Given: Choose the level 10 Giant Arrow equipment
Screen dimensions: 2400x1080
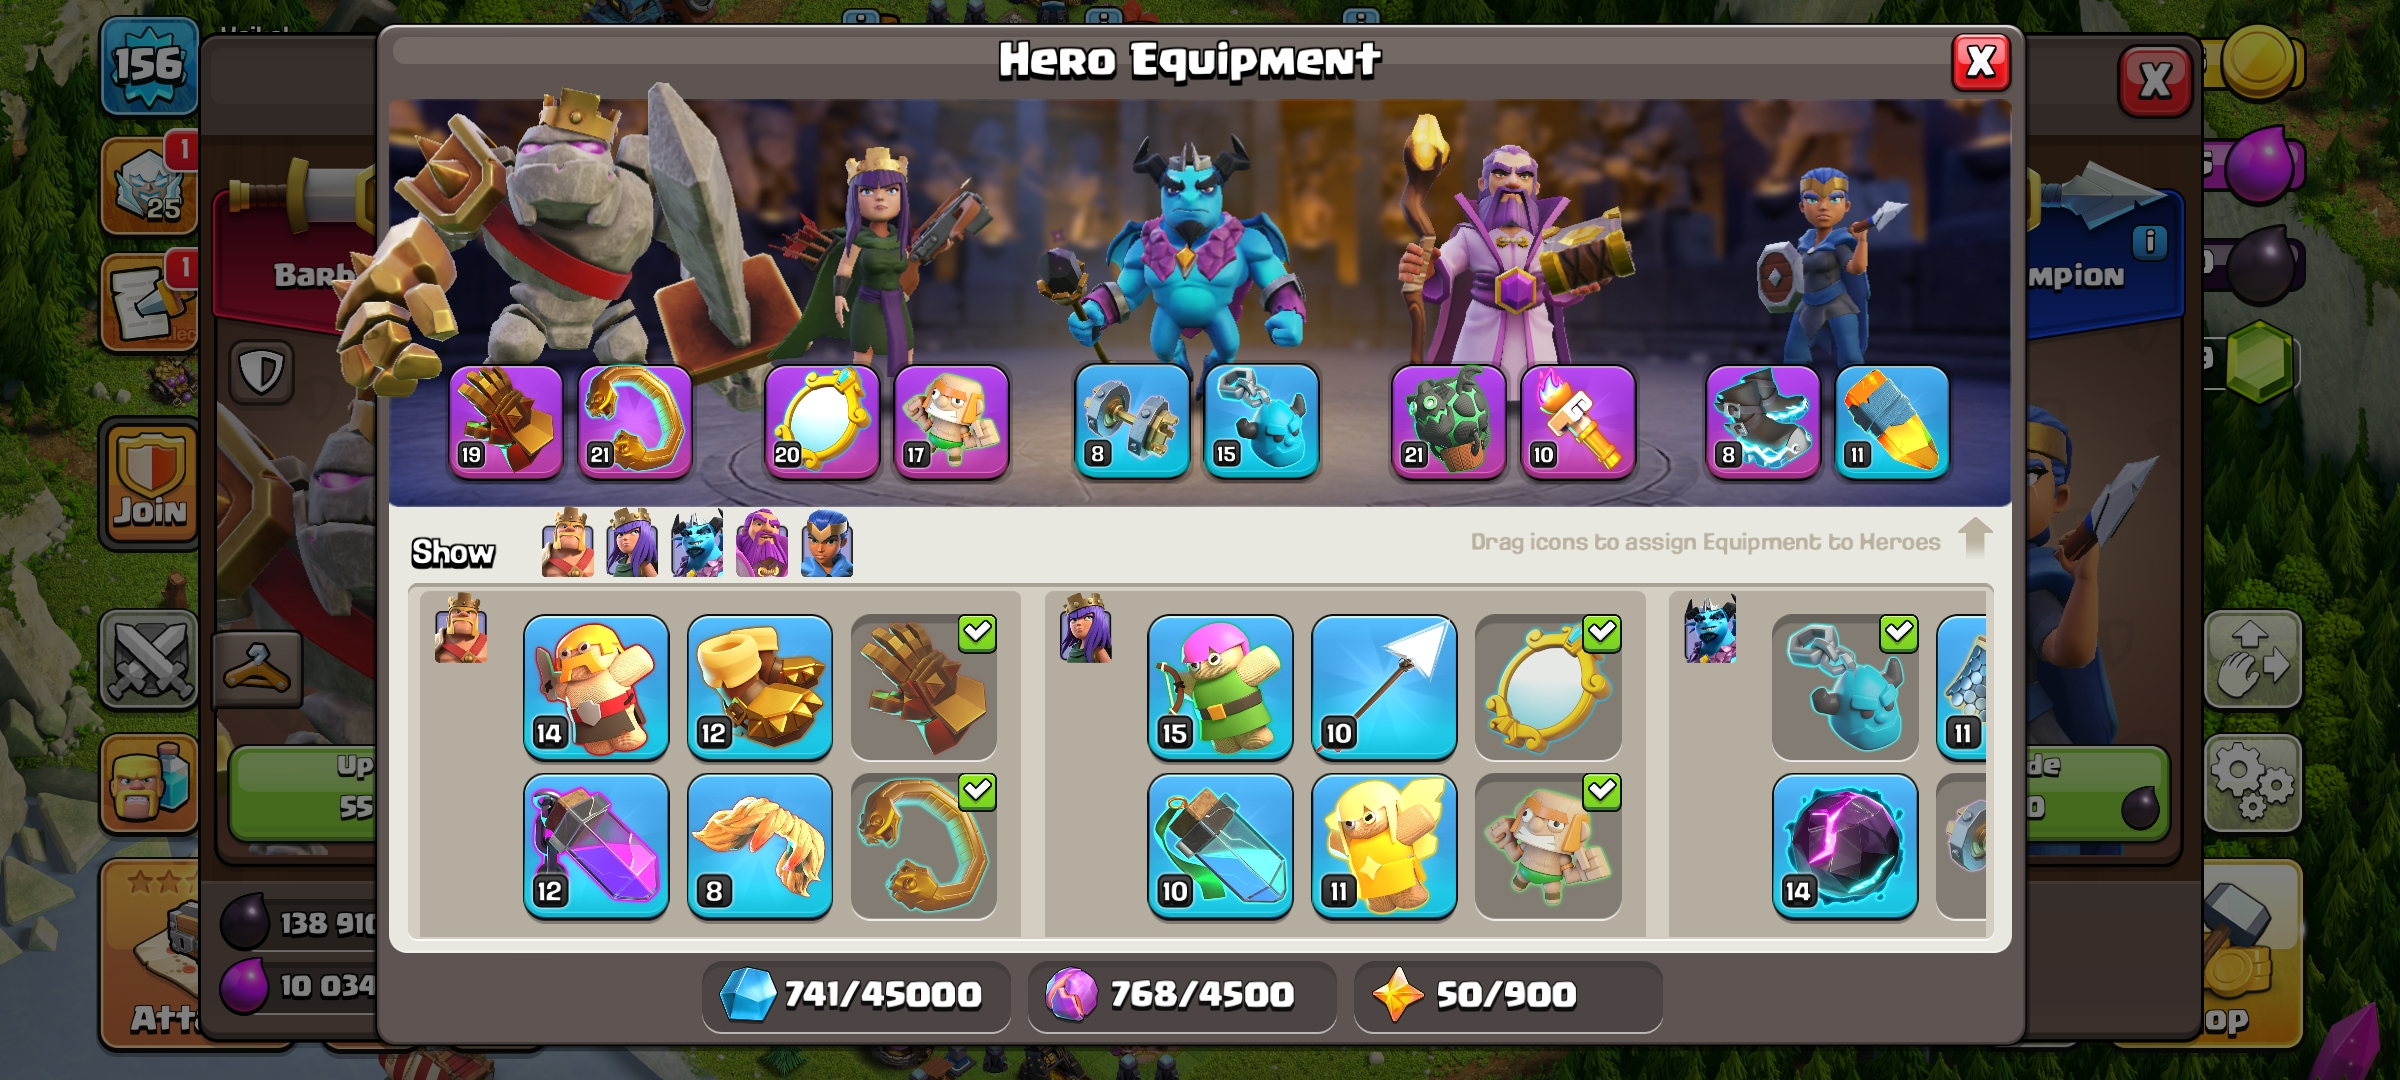Looking at the screenshot, I should [x=1384, y=687].
